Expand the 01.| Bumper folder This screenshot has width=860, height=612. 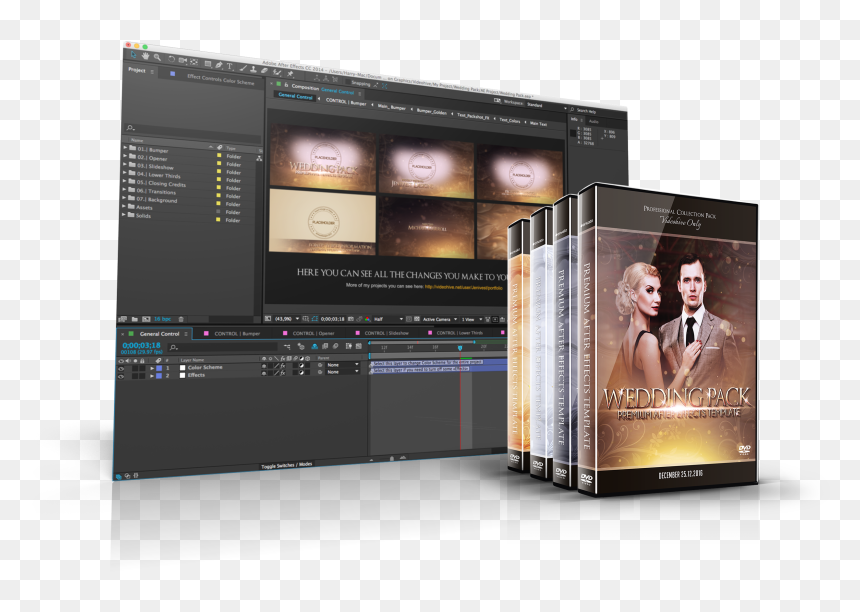pos(126,148)
